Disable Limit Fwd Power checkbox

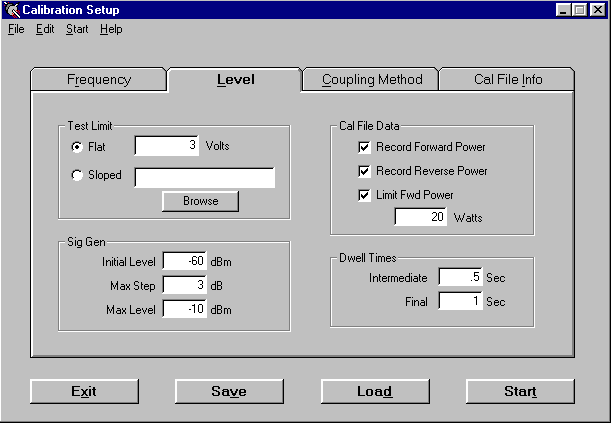click(x=365, y=195)
